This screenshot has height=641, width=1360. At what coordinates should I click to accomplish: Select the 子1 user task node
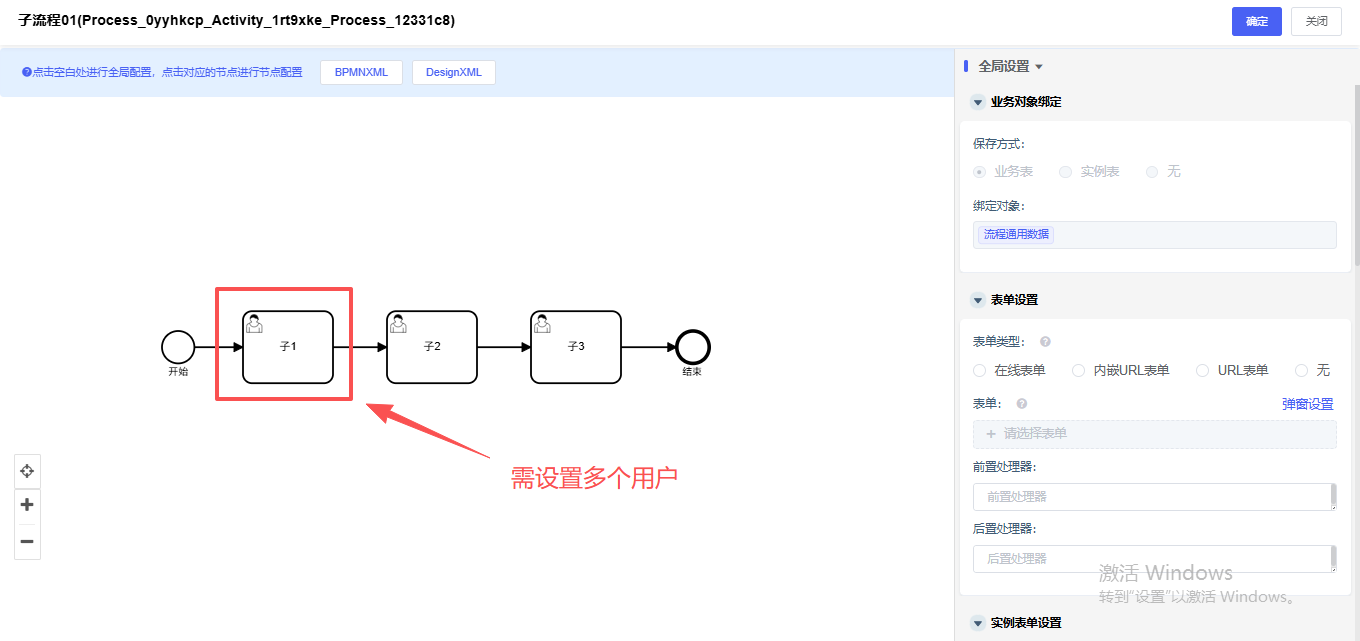point(288,347)
